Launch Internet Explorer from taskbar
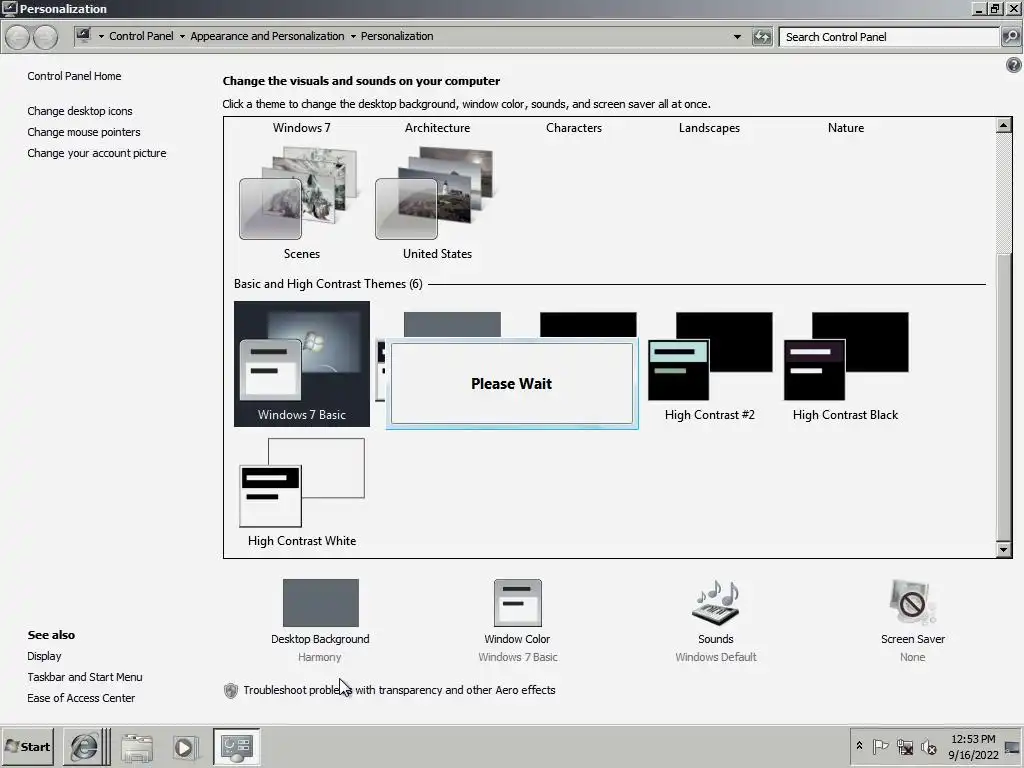1024x768 pixels. (84, 746)
